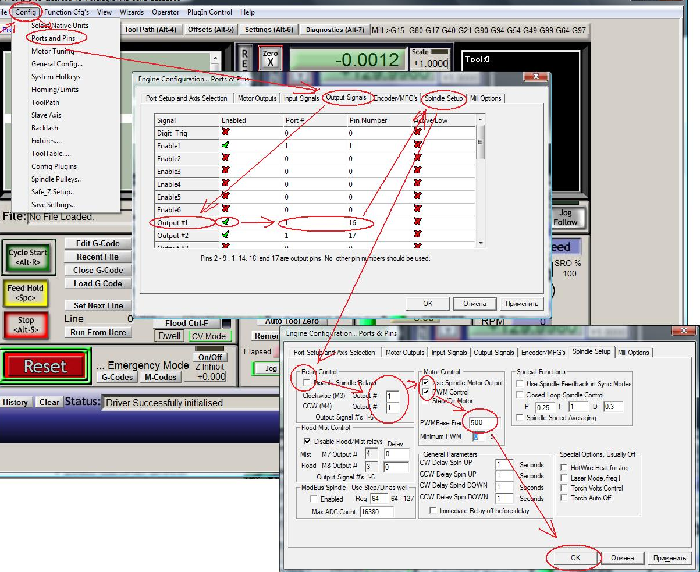Viewport: 700px width, 572px height.
Task: Click the Max ADC Count field
Action: (x=376, y=512)
